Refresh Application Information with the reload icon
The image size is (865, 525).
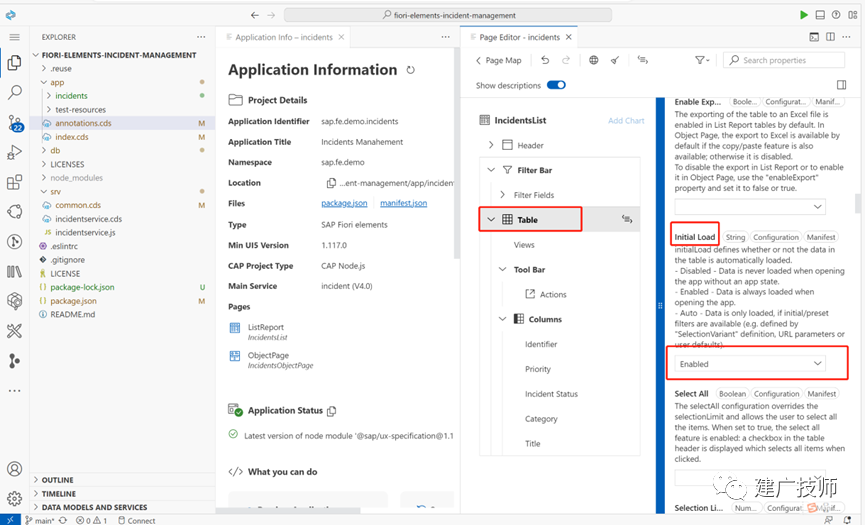[x=410, y=70]
